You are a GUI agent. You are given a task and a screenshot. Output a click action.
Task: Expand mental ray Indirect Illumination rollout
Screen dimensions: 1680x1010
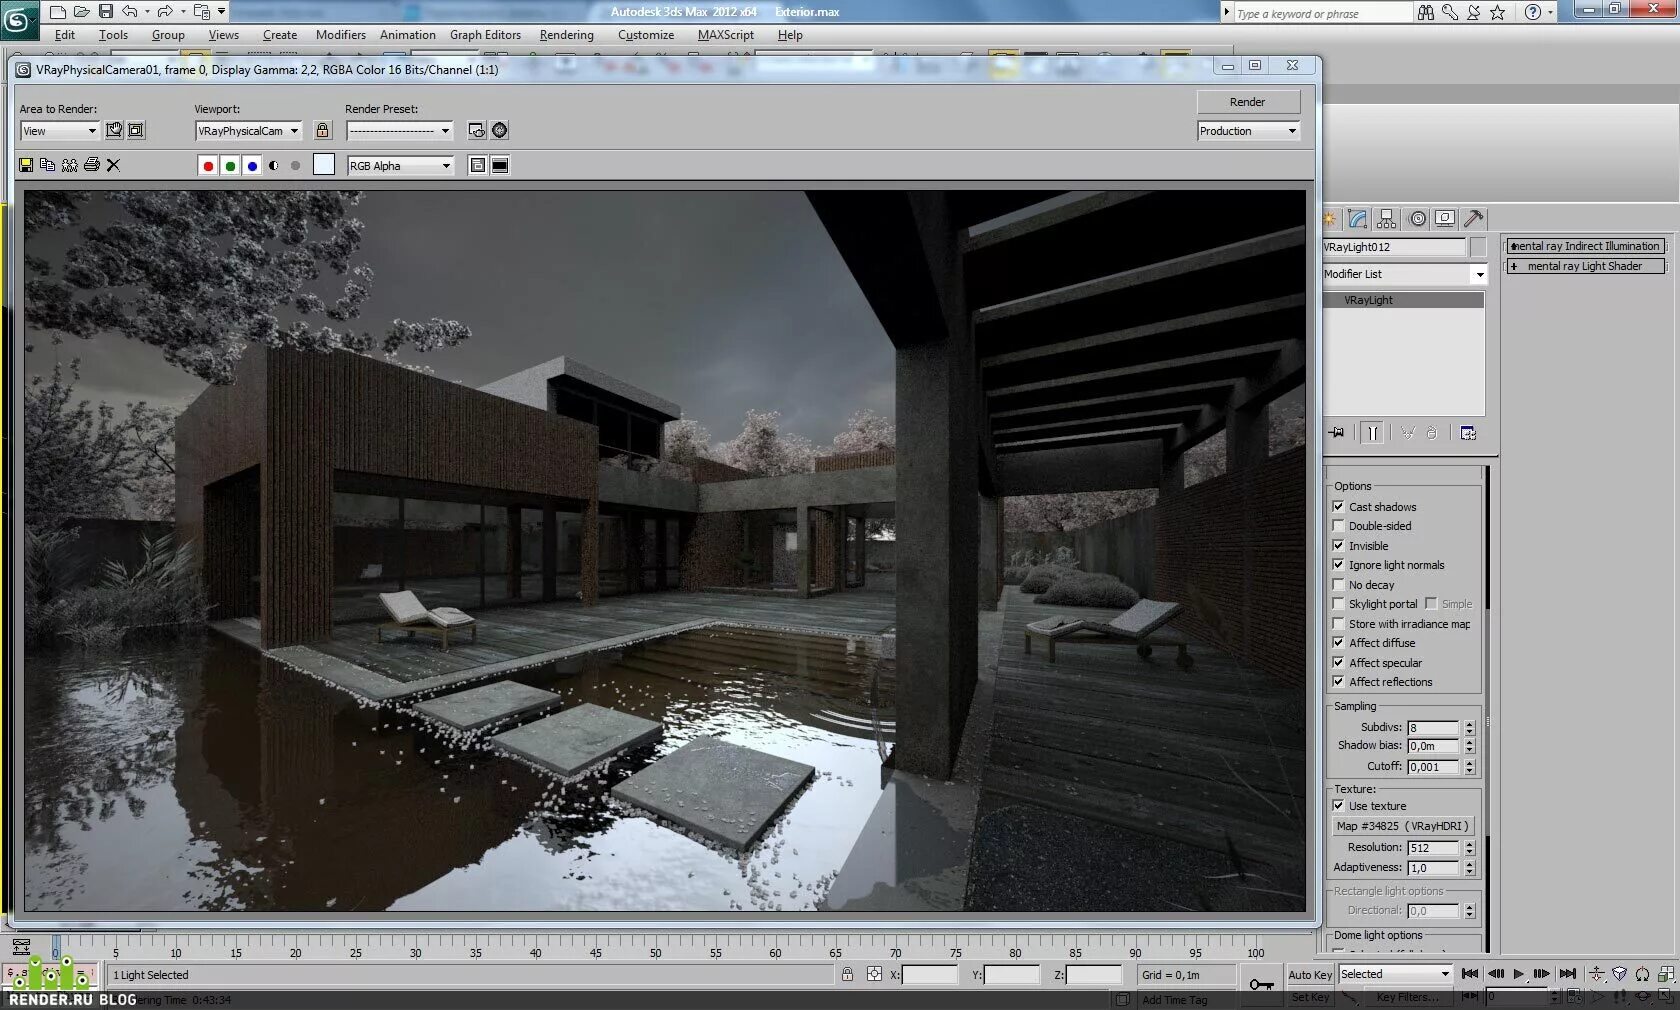pos(1586,246)
